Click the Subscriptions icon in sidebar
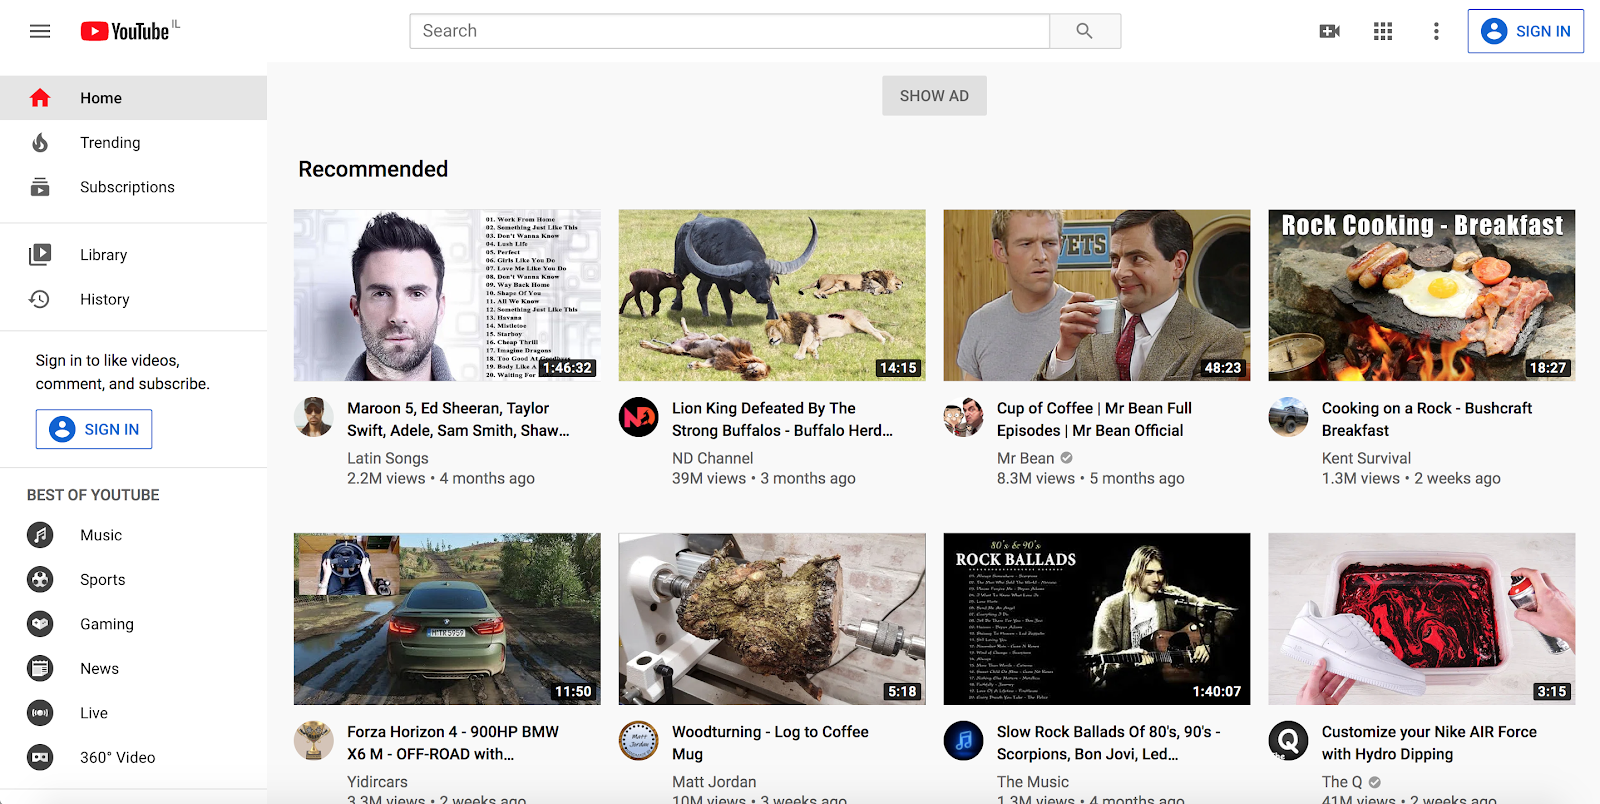 (x=40, y=187)
